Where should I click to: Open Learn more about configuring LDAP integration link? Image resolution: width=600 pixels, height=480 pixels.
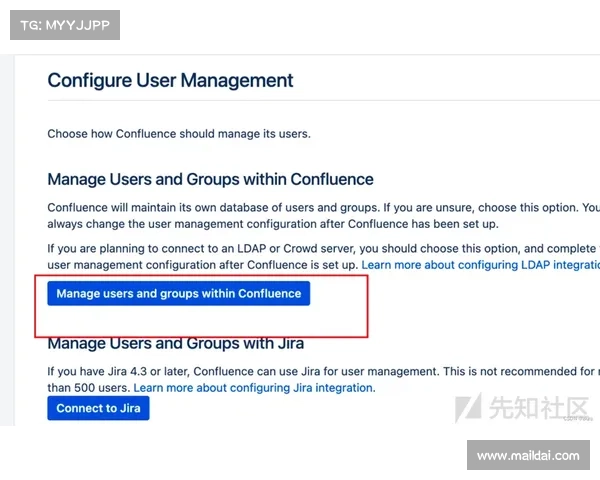[481, 265]
